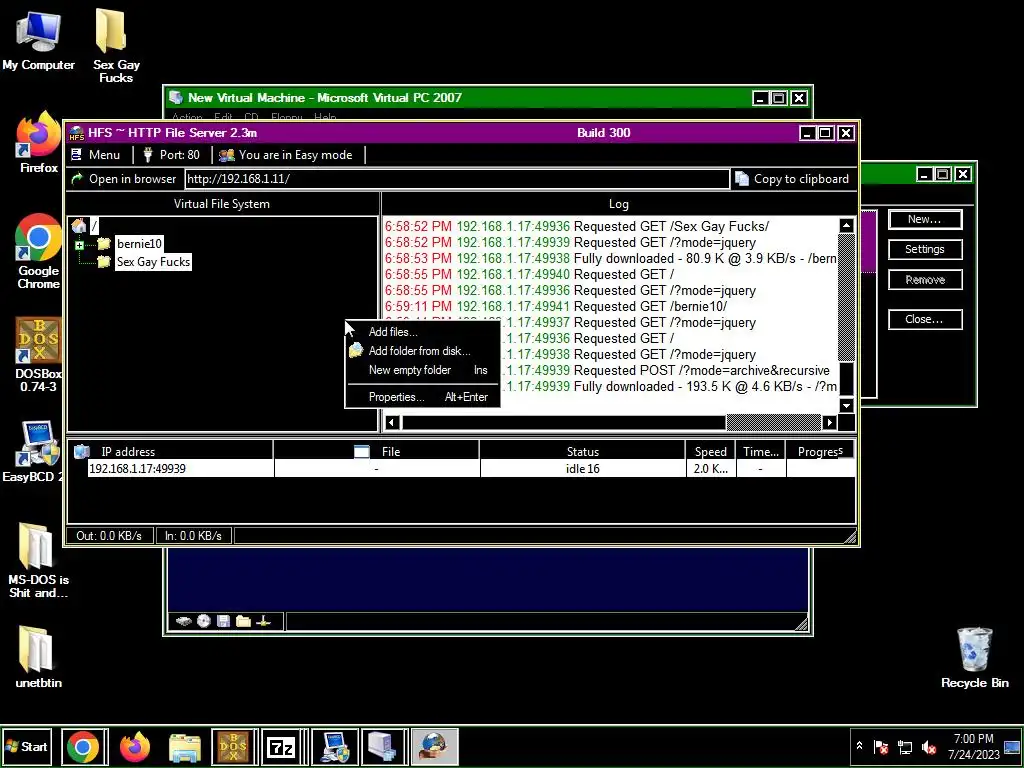Click the log's left scroll arrow

(392, 423)
